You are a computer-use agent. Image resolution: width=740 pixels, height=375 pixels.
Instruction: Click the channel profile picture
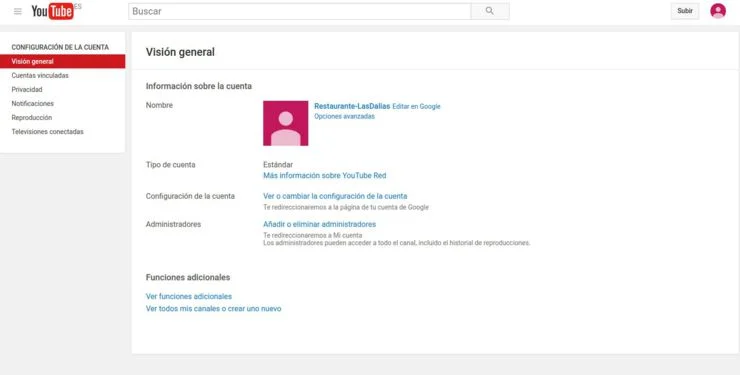(286, 123)
